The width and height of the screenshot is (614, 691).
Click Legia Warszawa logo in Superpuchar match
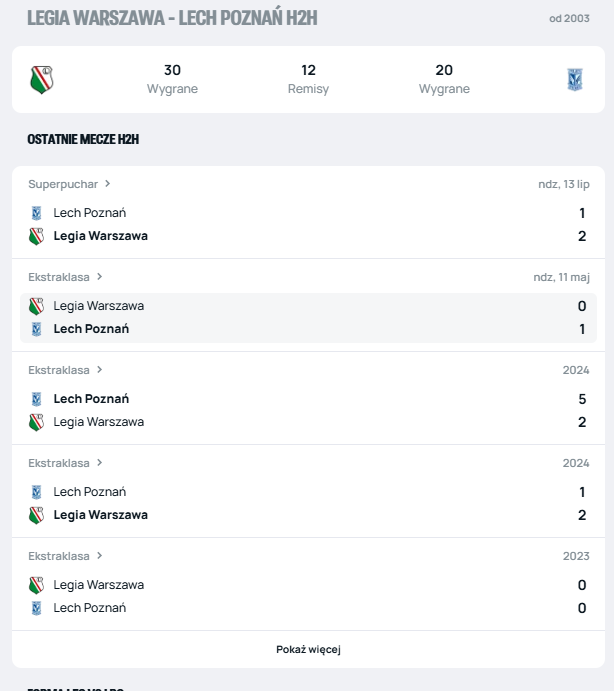pyautogui.click(x=37, y=236)
